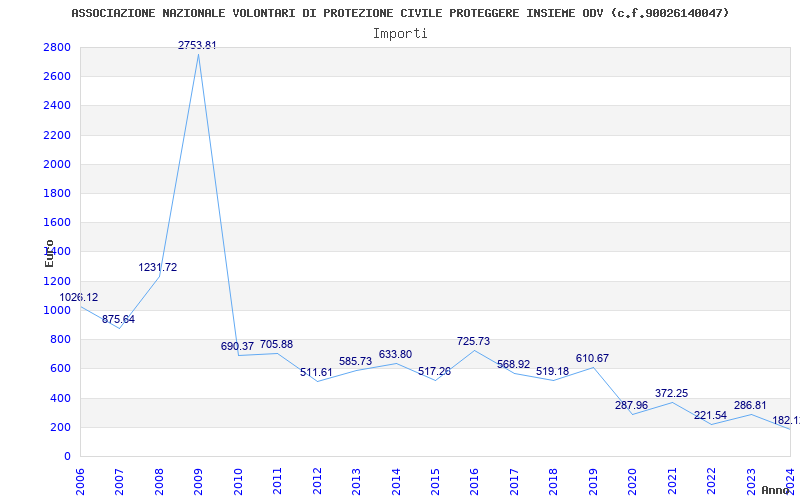Image resolution: width=800 pixels, height=500 pixels.
Task: Select the 2020 year tick label
Action: click(x=633, y=482)
